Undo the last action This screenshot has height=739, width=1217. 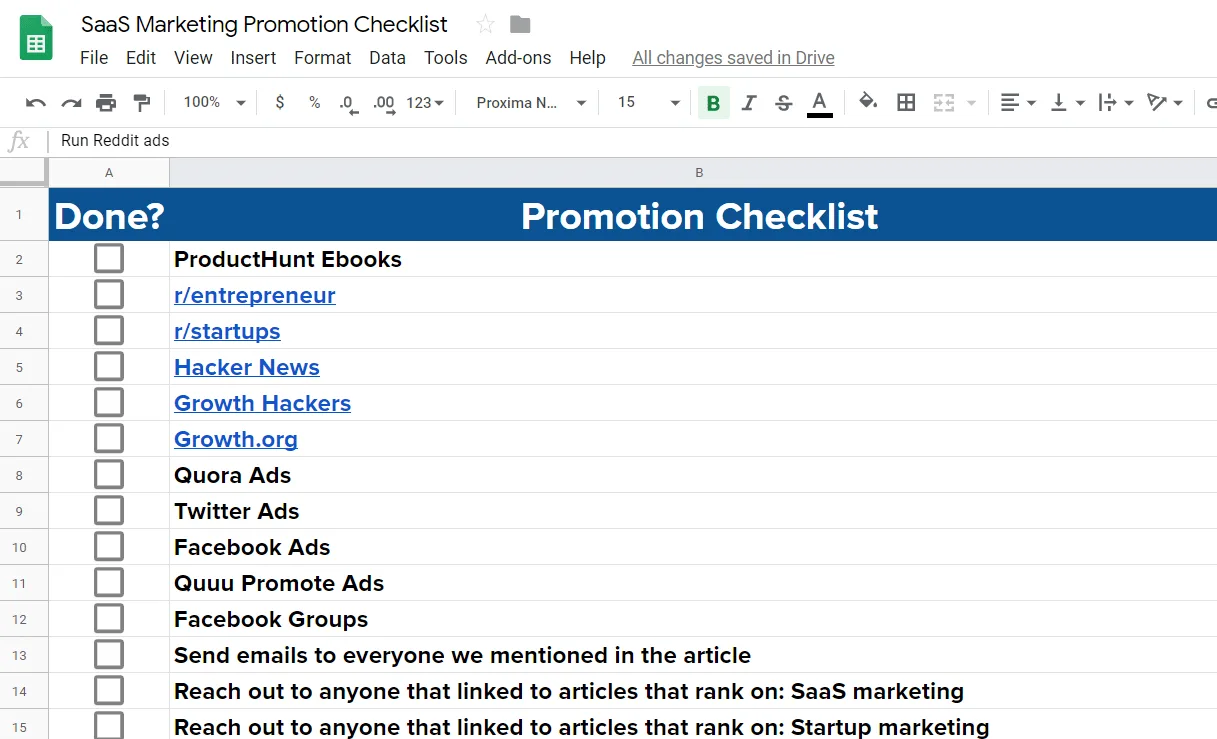coord(36,102)
